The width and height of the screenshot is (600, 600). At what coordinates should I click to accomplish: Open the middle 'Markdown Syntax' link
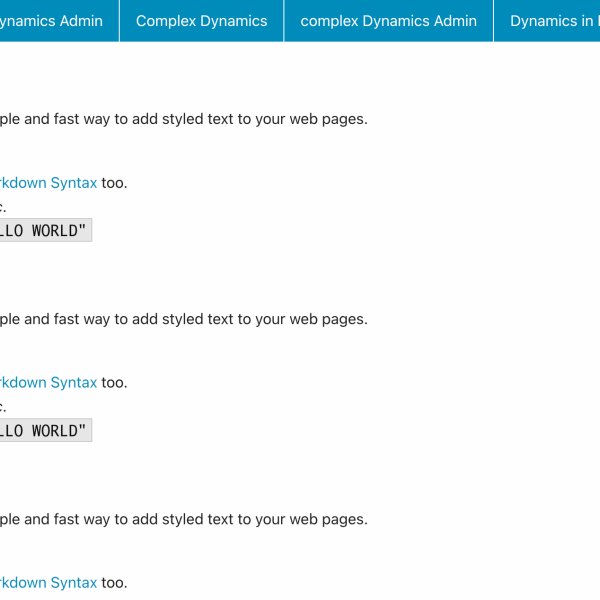(x=48, y=382)
